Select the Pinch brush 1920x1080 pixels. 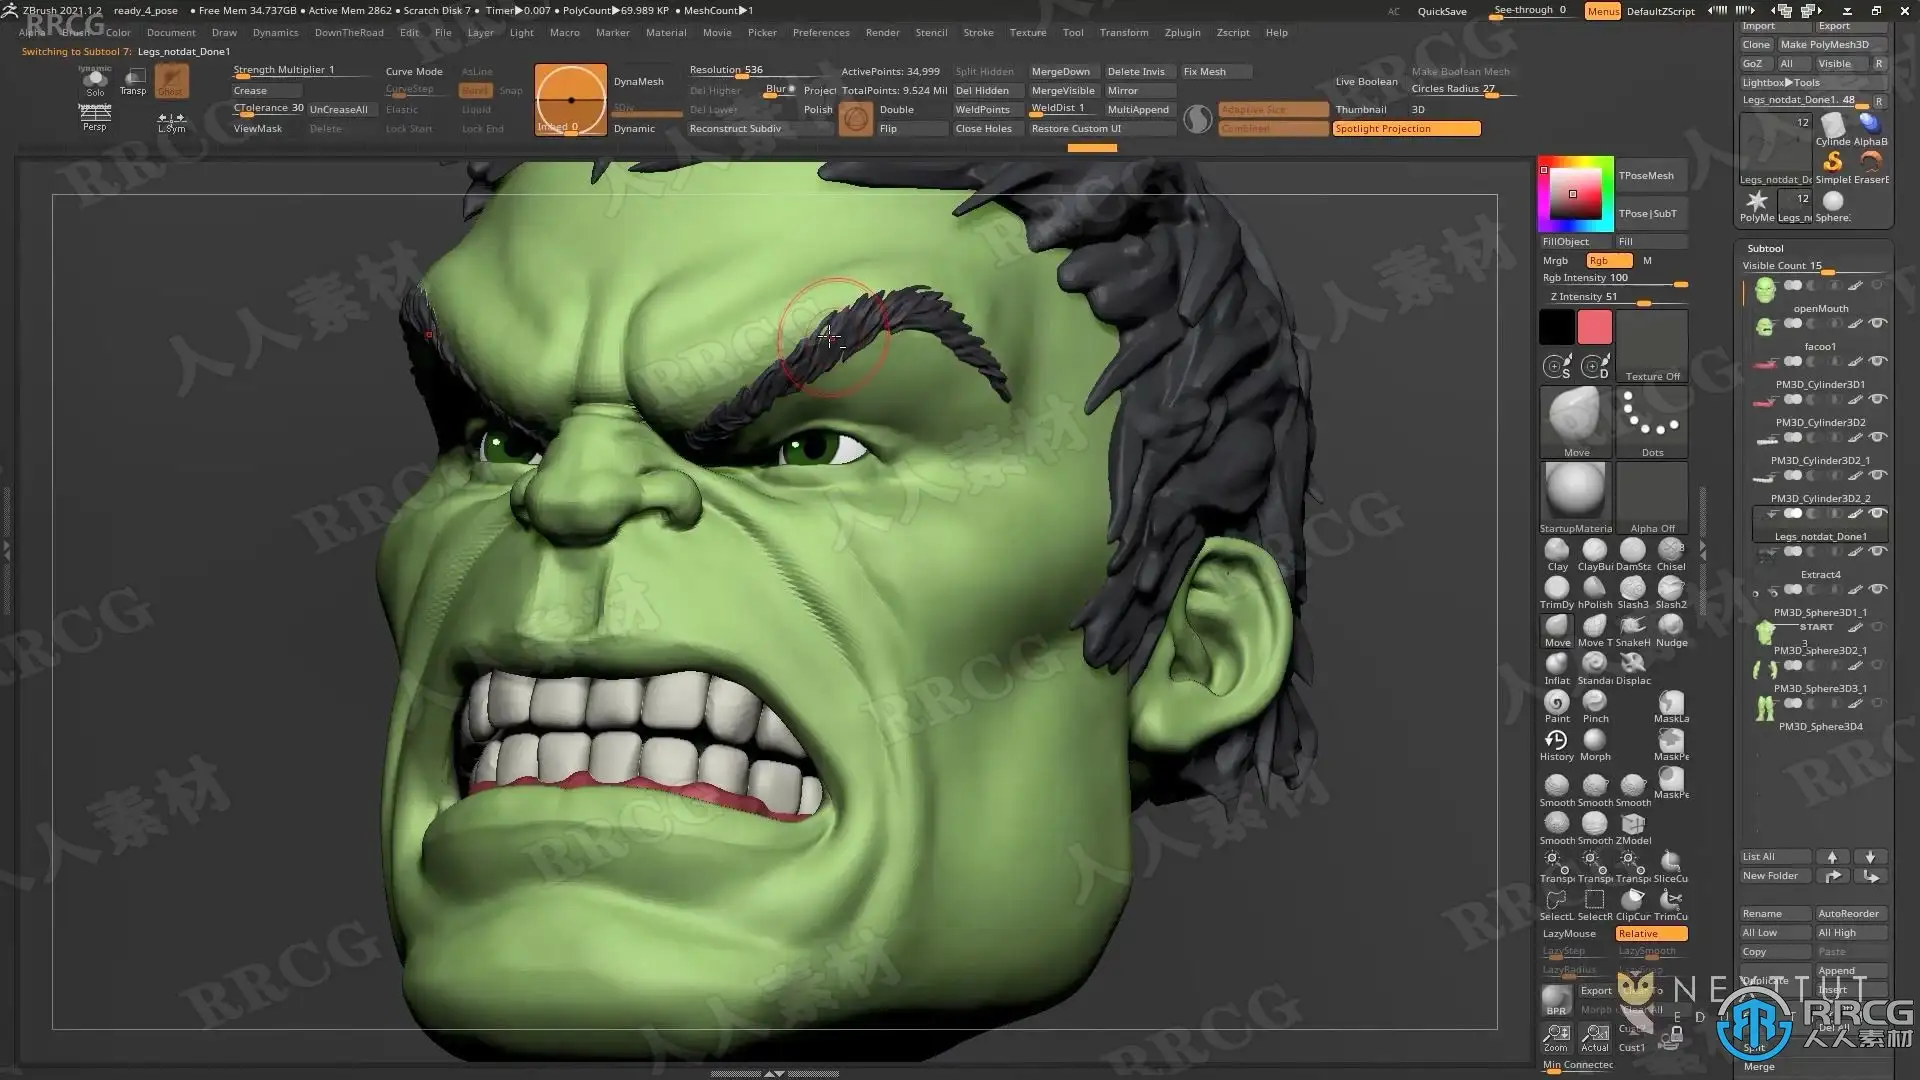(1595, 706)
